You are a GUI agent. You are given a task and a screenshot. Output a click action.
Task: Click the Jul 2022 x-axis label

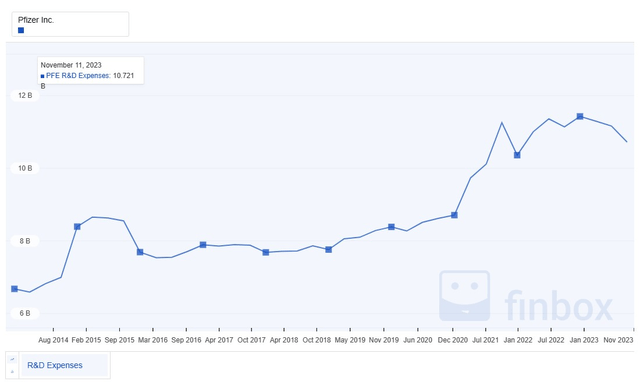[551, 340]
